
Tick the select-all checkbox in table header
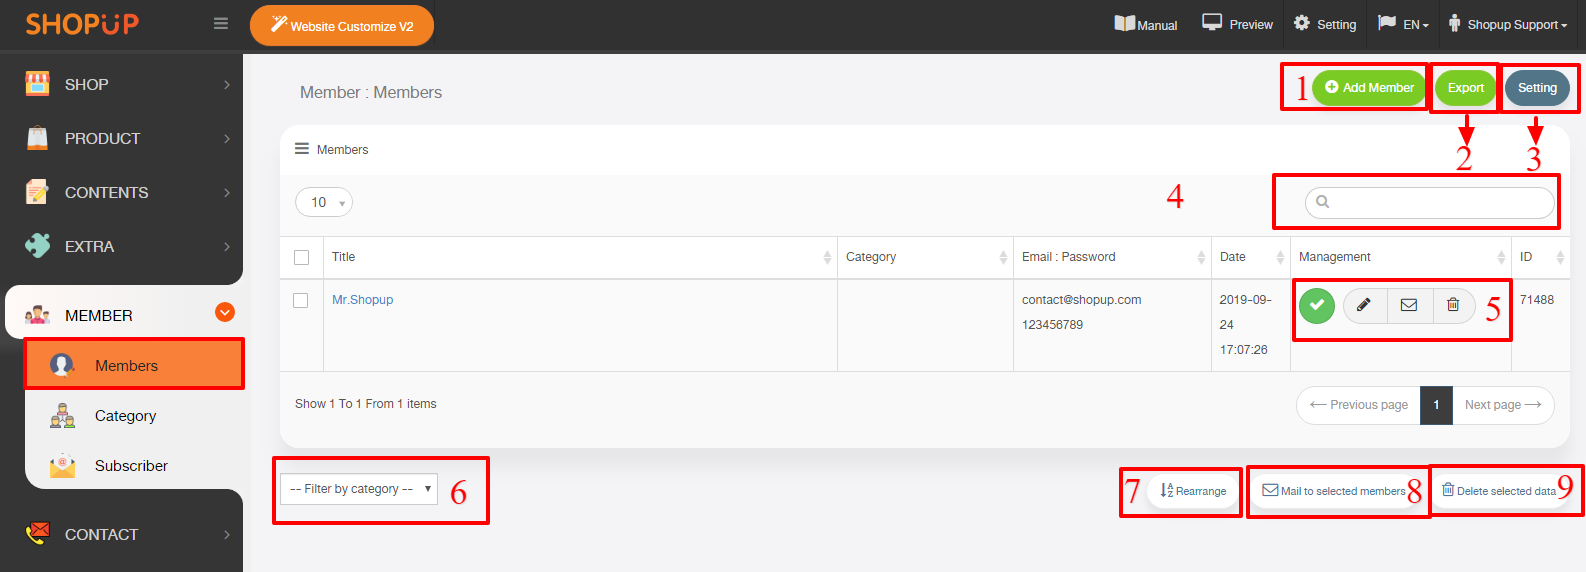pyautogui.click(x=301, y=257)
